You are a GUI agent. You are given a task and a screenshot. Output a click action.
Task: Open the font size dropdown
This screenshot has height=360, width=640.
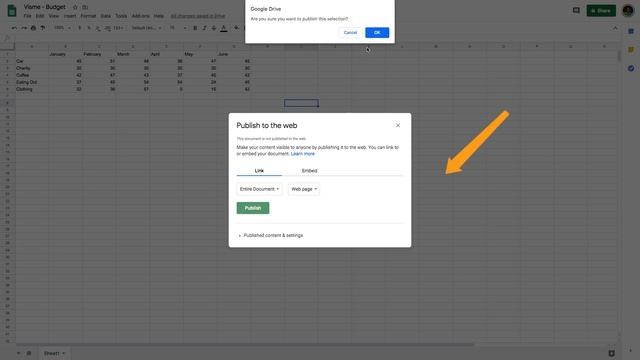click(178, 28)
